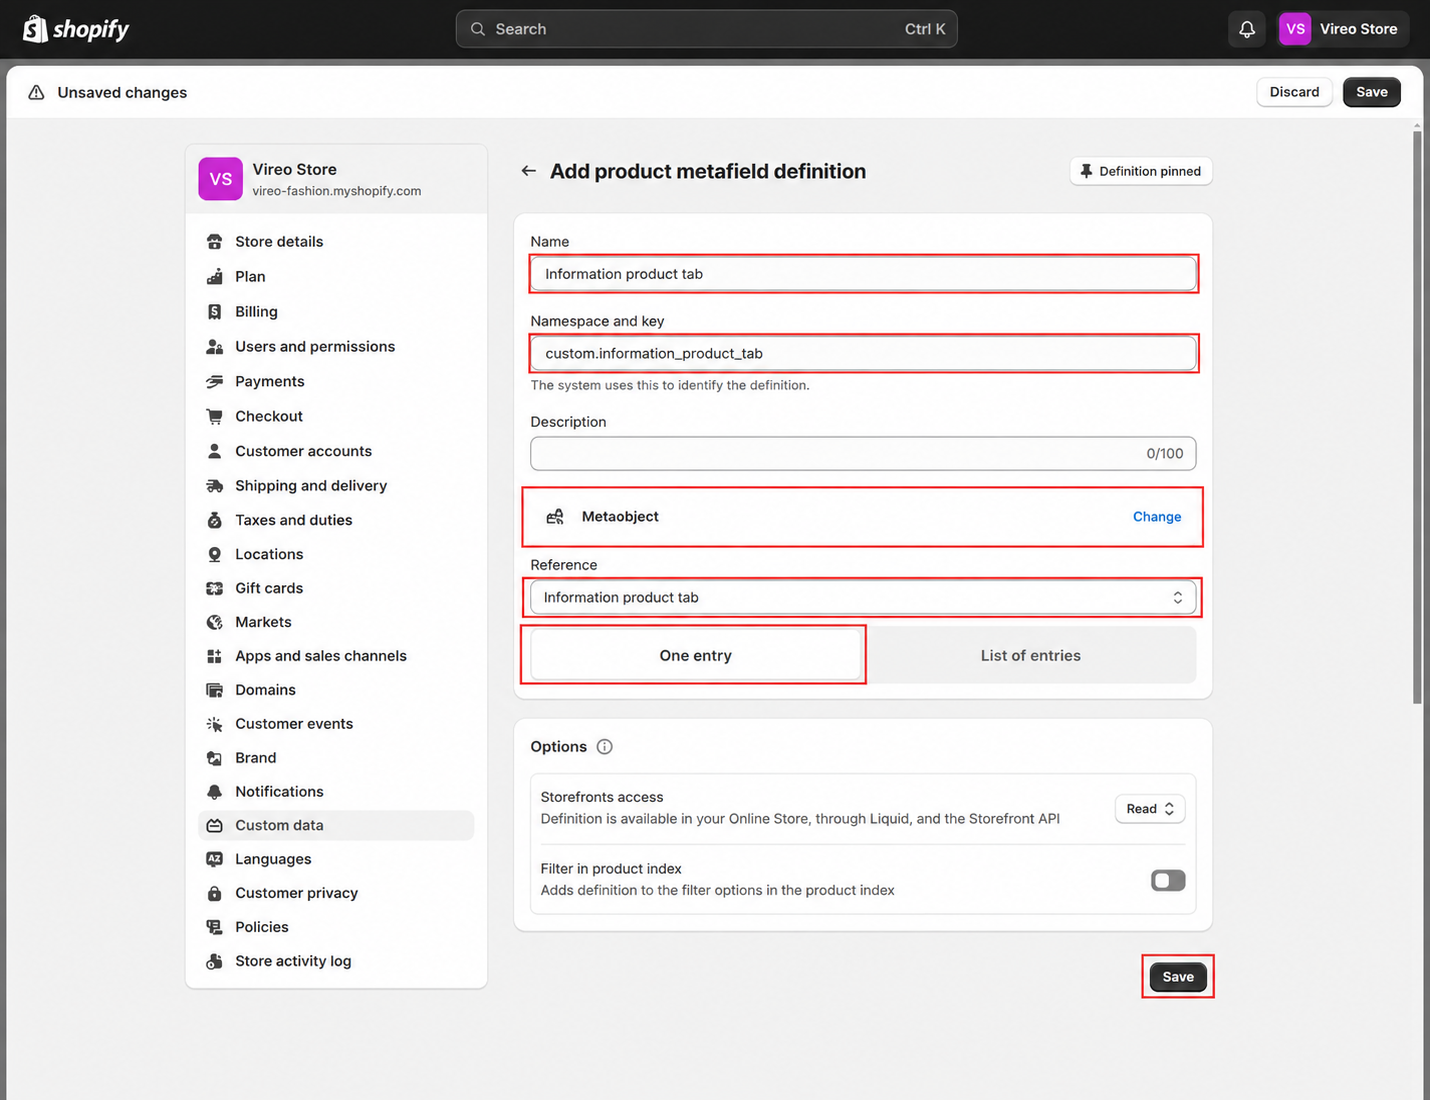Viewport: 1430px width, 1100px height.
Task: Click the Policies icon
Action: [x=214, y=928]
